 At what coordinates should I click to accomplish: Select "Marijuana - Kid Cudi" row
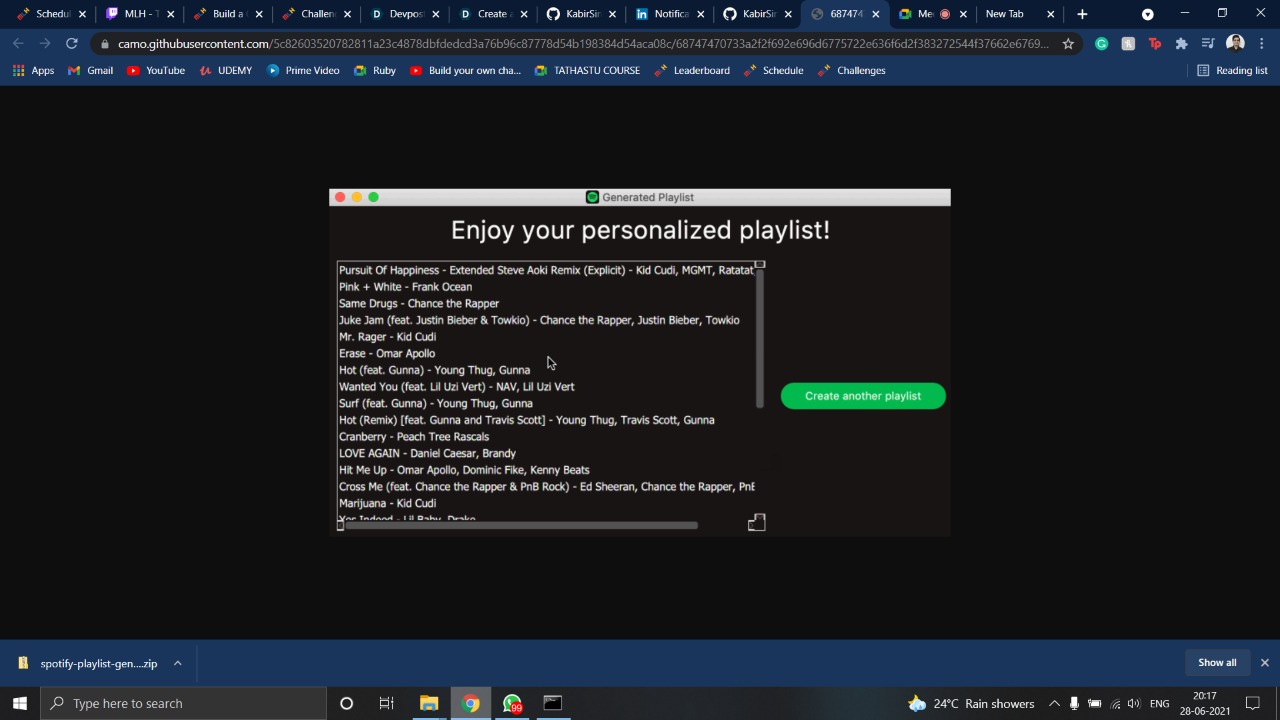(x=547, y=504)
